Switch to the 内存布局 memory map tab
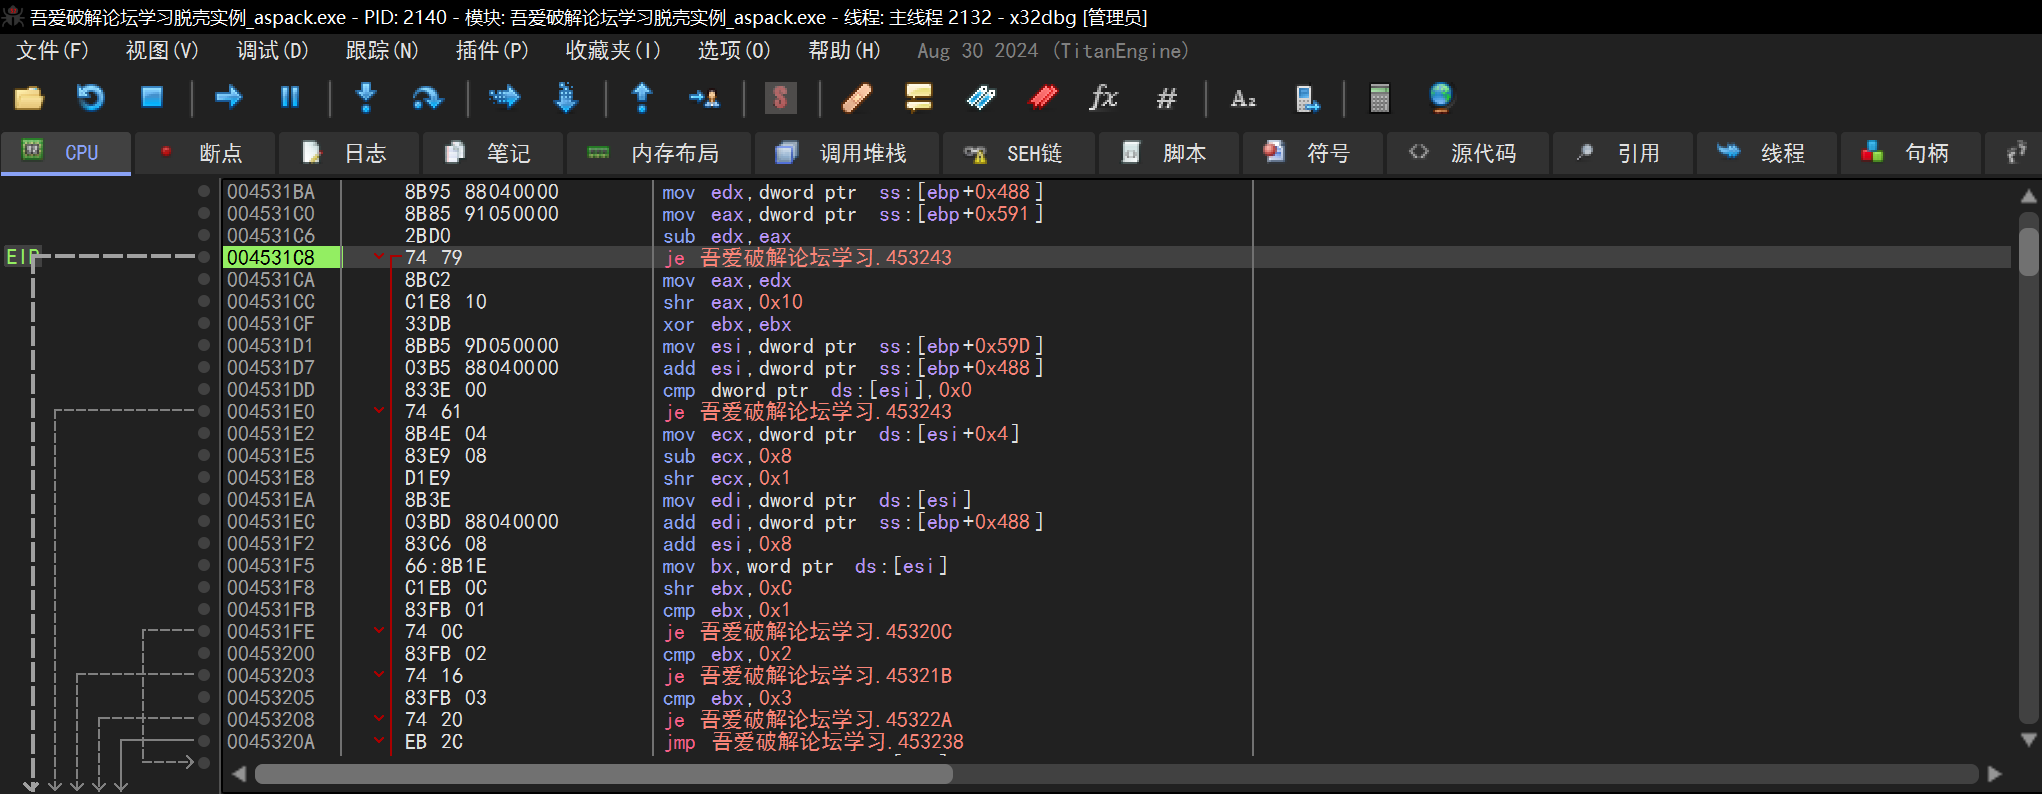This screenshot has width=2042, height=794. click(x=656, y=153)
